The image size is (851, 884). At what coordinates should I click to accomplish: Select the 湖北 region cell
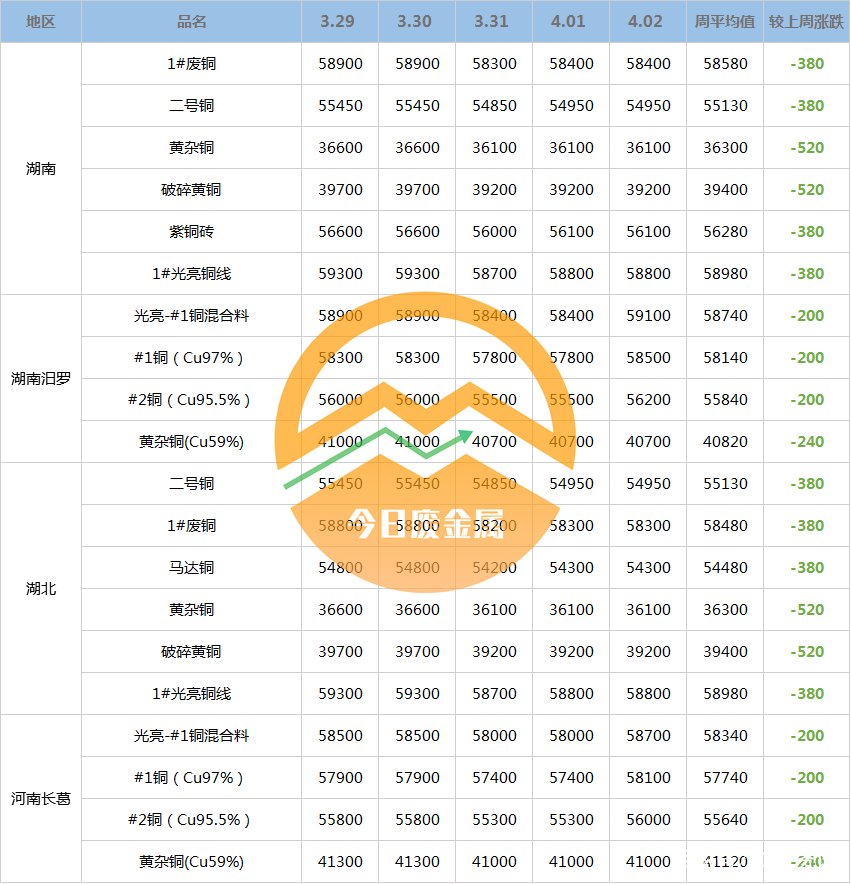41,588
